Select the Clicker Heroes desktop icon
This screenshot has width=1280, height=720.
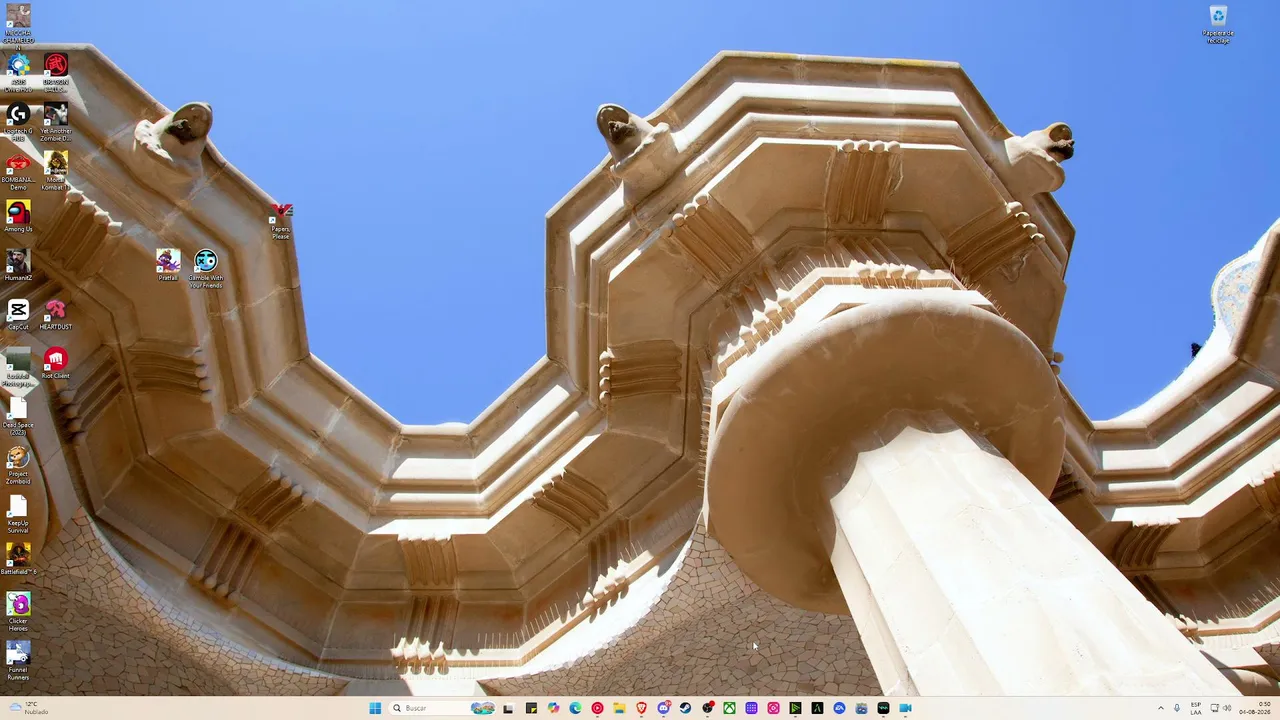point(18,612)
